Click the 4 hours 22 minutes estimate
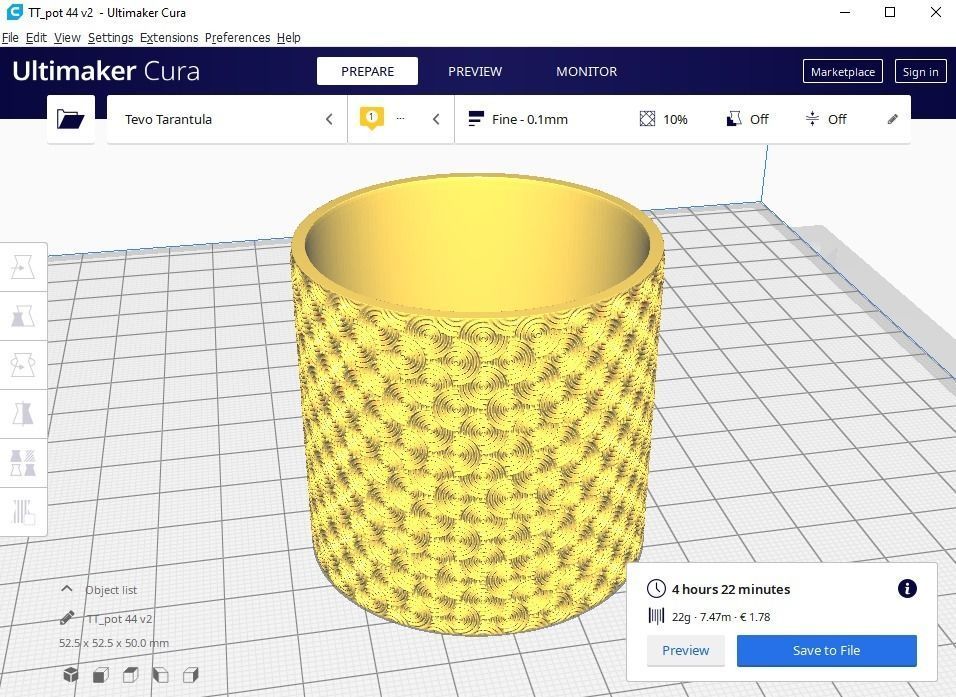 pos(731,589)
